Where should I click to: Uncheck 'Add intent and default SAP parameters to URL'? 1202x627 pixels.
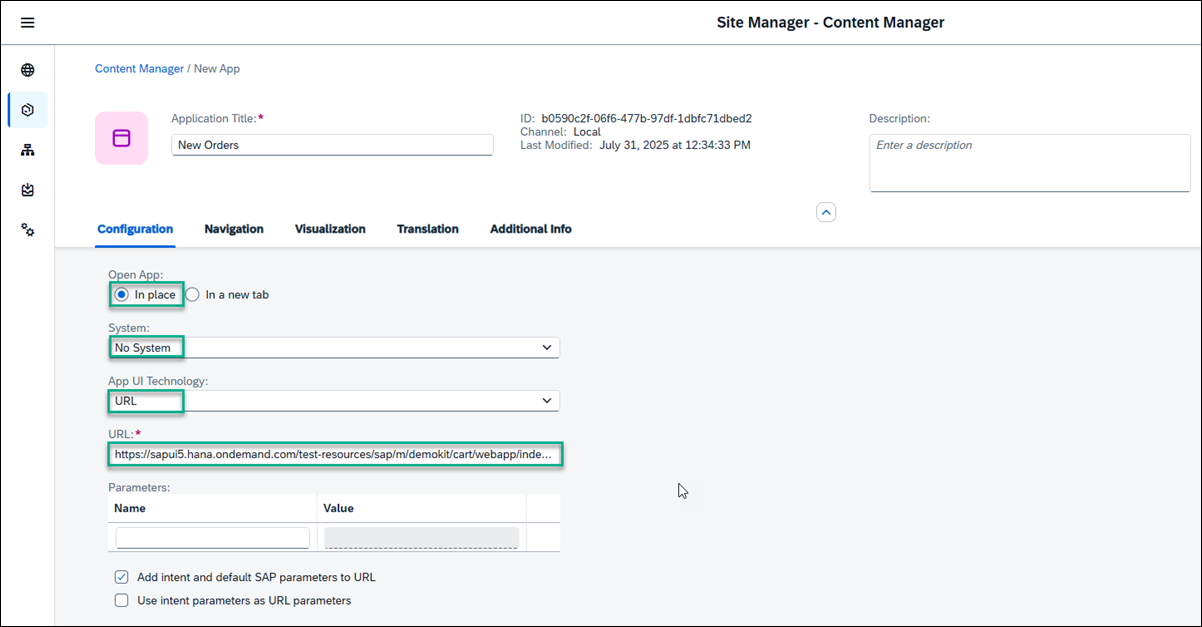(121, 577)
